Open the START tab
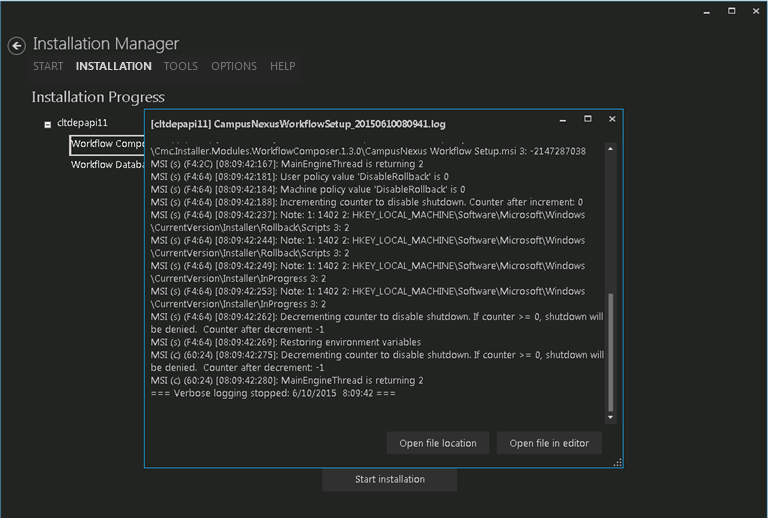Image resolution: width=768 pixels, height=518 pixels. (x=48, y=67)
